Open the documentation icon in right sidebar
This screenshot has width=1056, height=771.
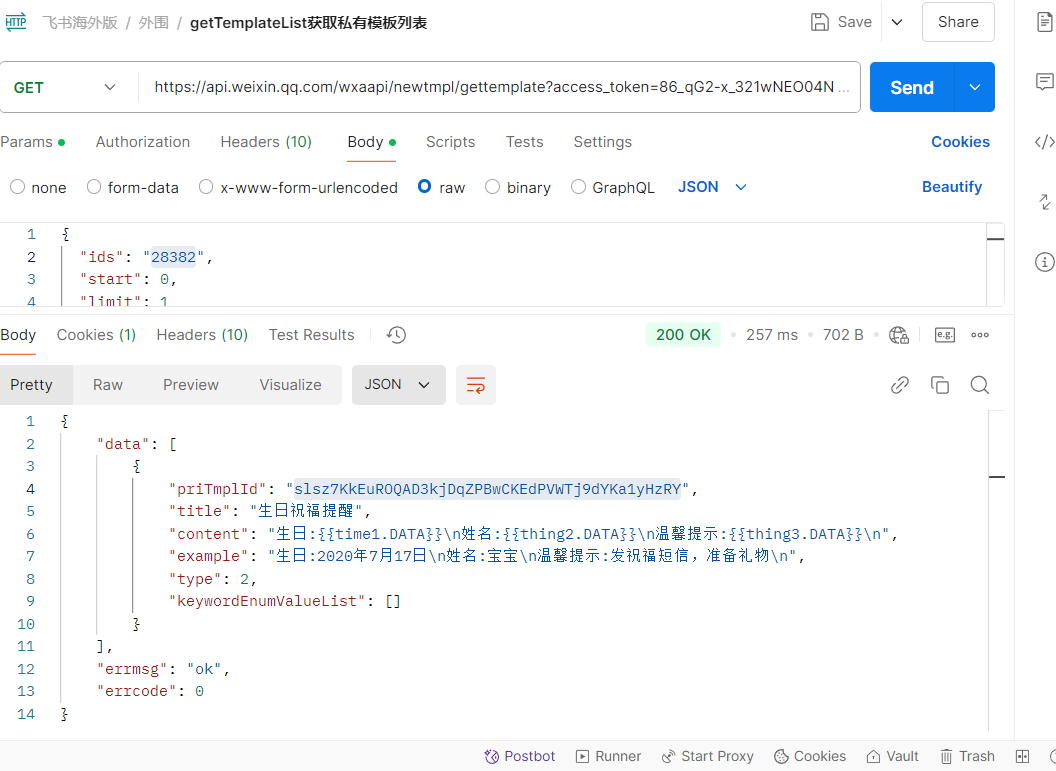click(1044, 22)
